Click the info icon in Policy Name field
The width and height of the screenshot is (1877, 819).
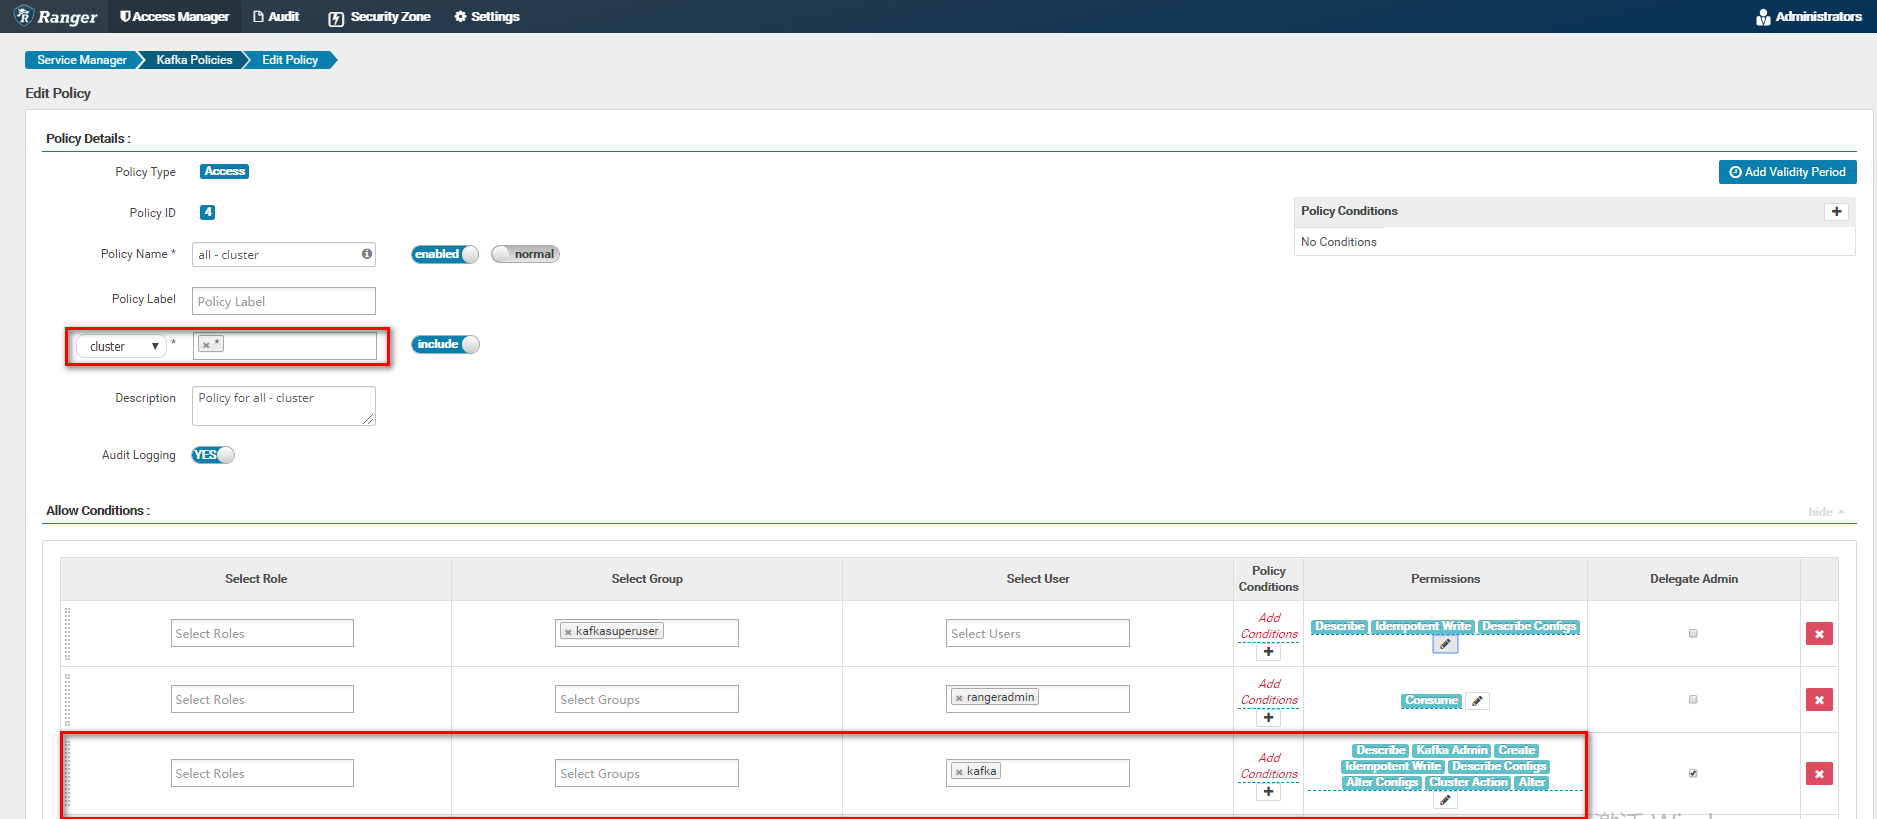367,254
